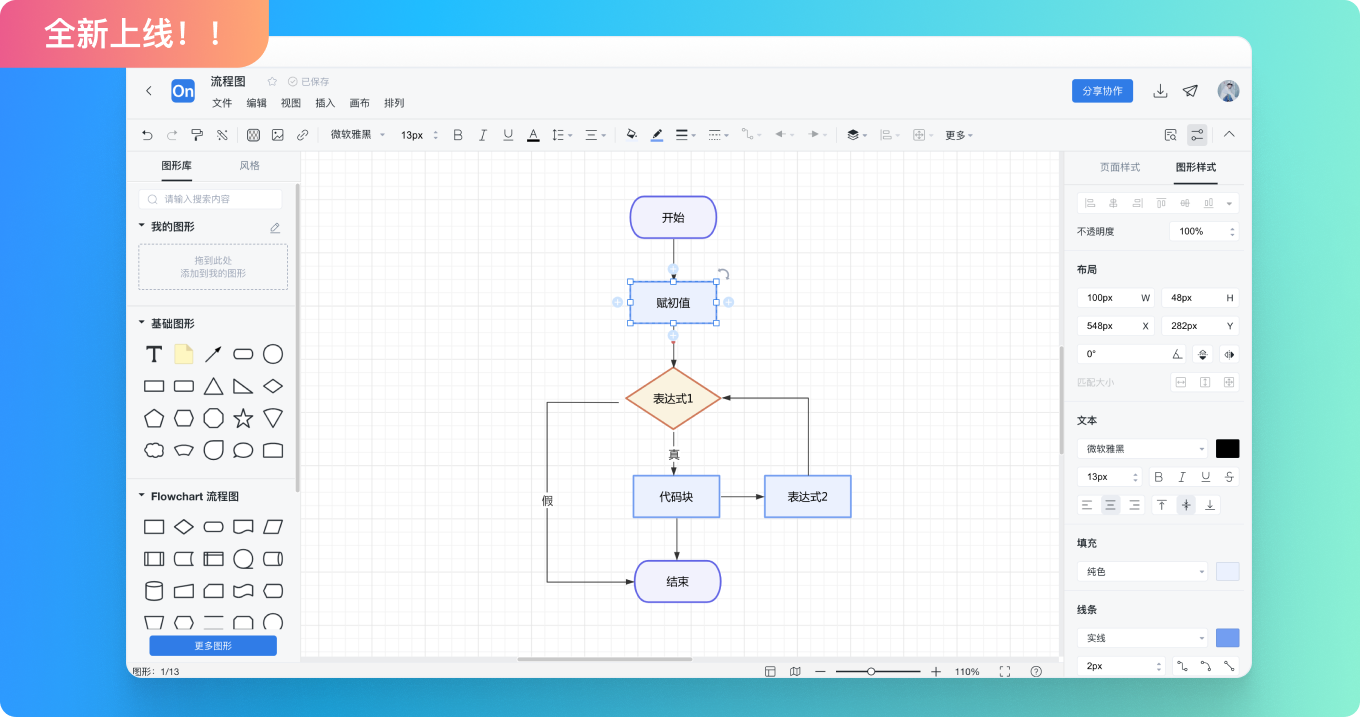
Task: Open the paint bucket fill color tool
Action: 631,135
